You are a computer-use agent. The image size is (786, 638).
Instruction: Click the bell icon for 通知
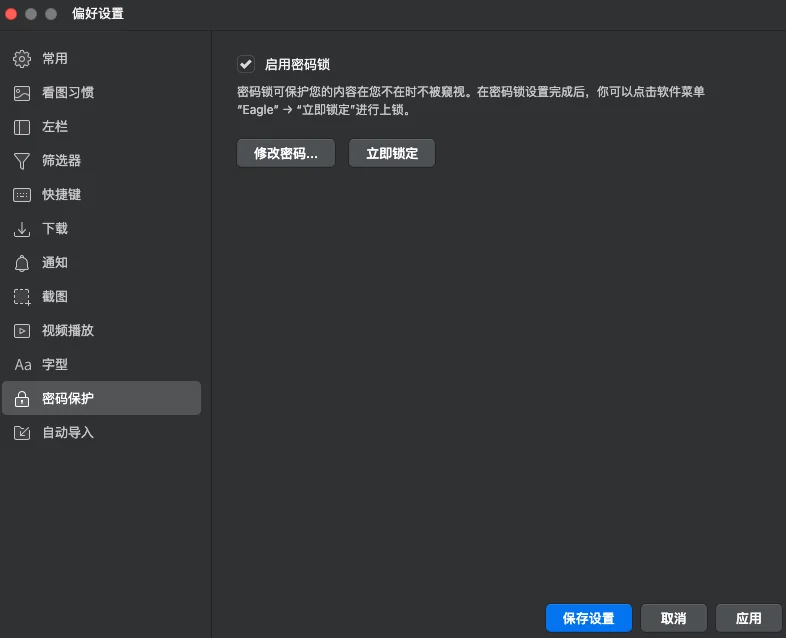point(22,263)
